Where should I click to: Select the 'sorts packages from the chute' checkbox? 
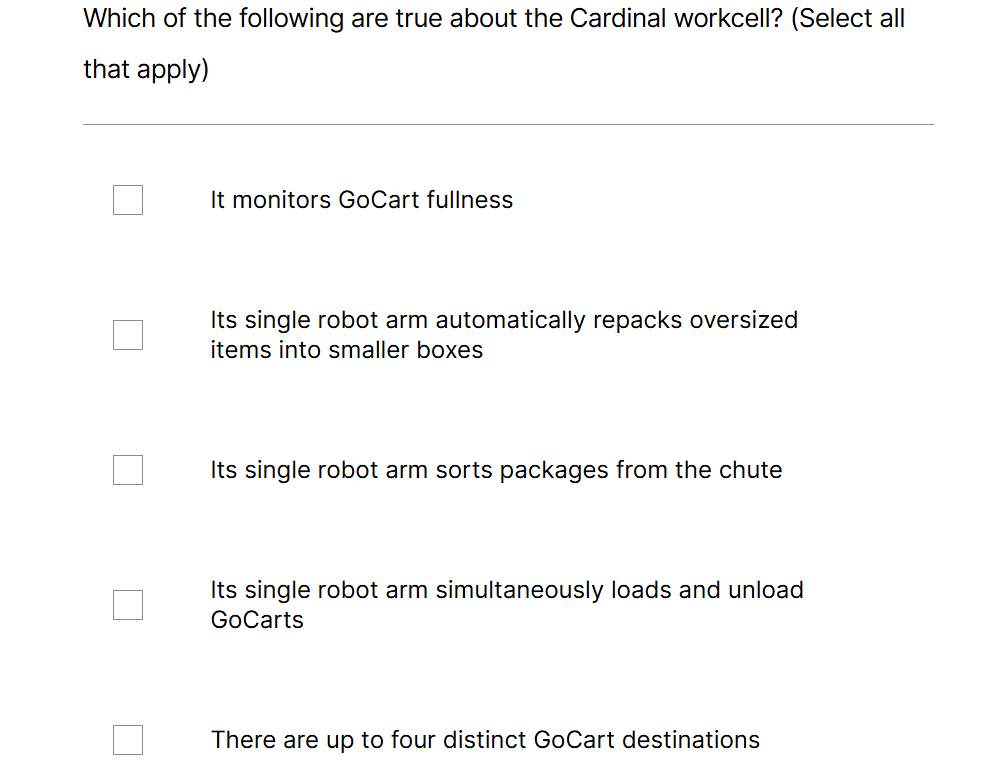click(128, 470)
